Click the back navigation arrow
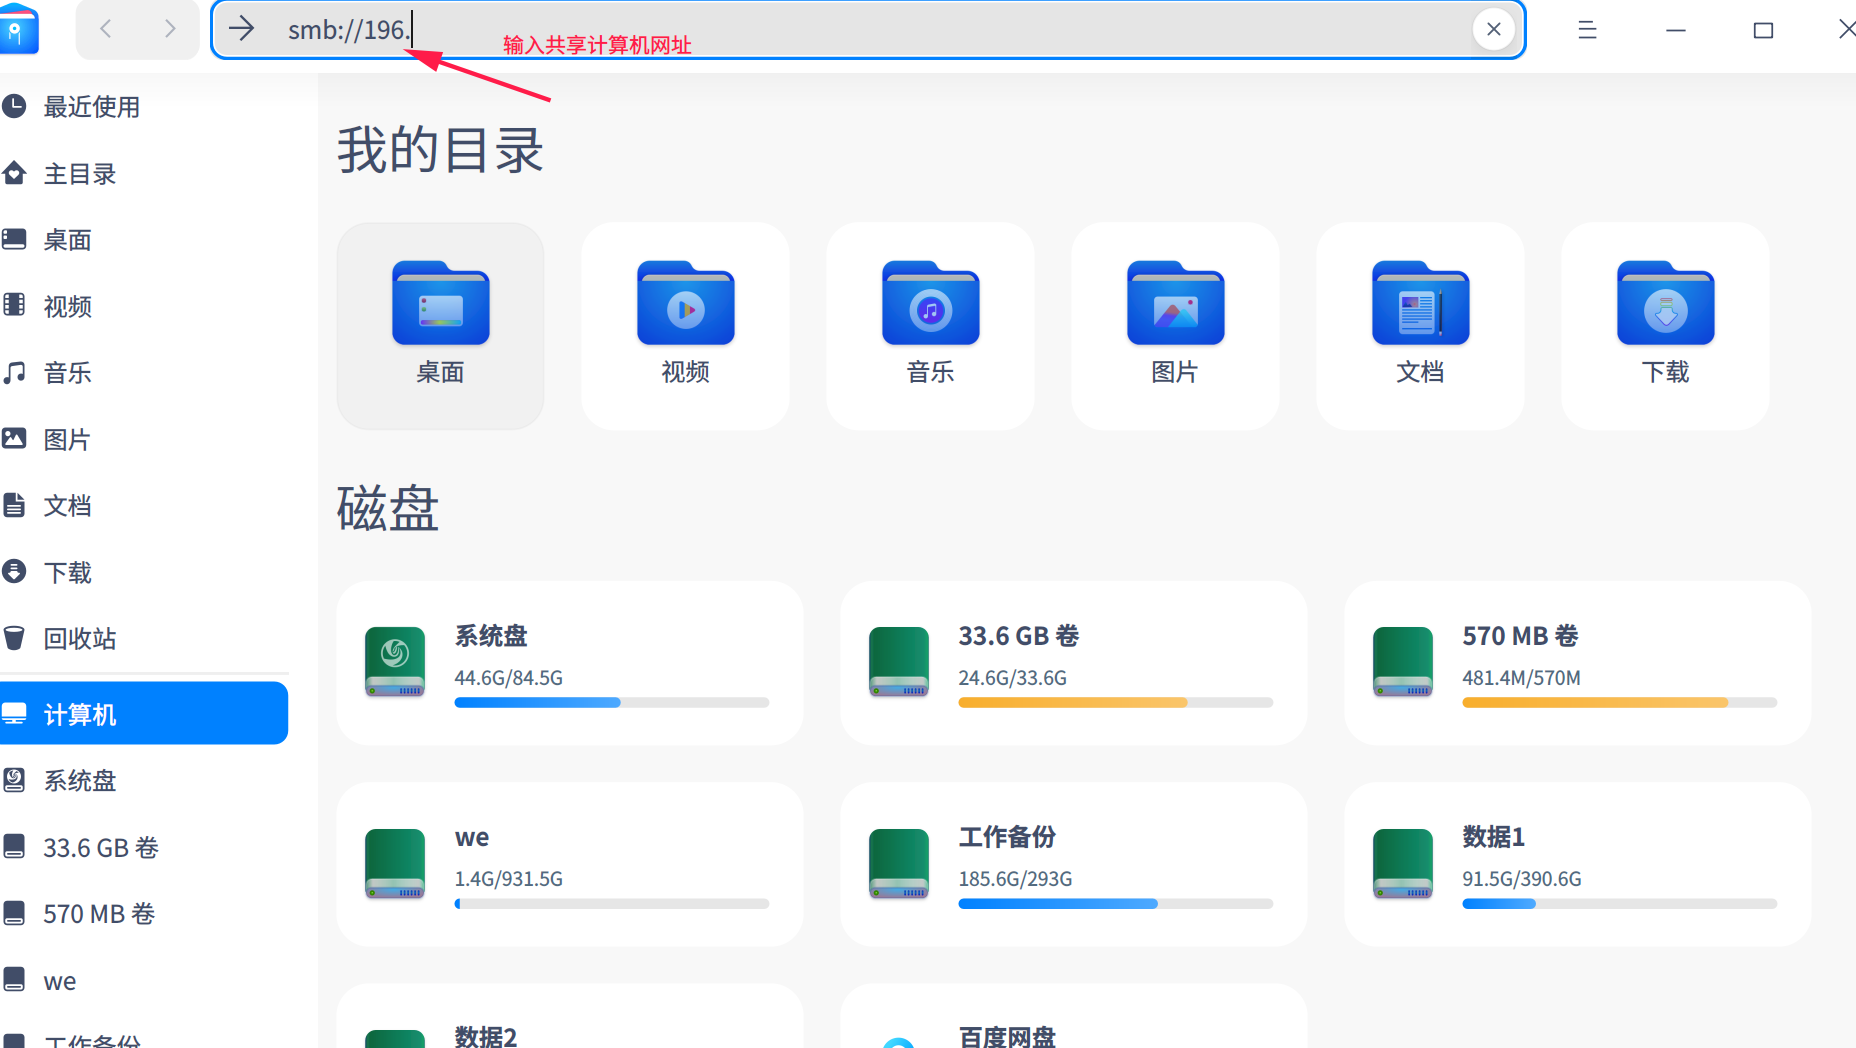This screenshot has height=1048, width=1856. pos(106,29)
